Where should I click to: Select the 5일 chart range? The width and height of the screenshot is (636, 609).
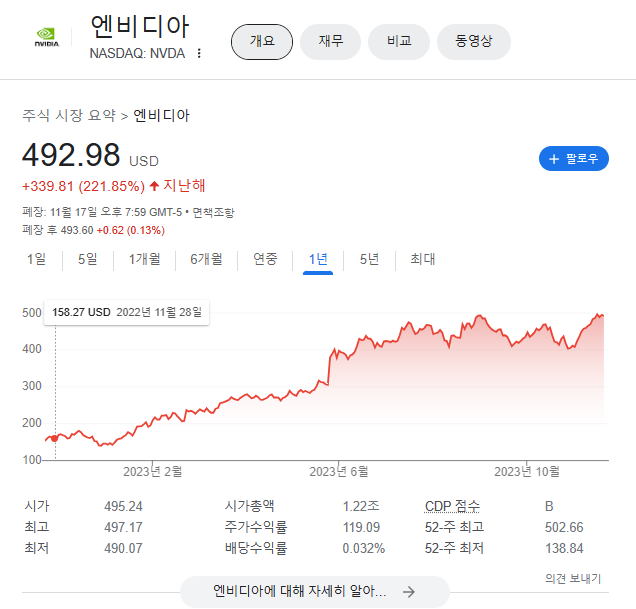[88, 259]
